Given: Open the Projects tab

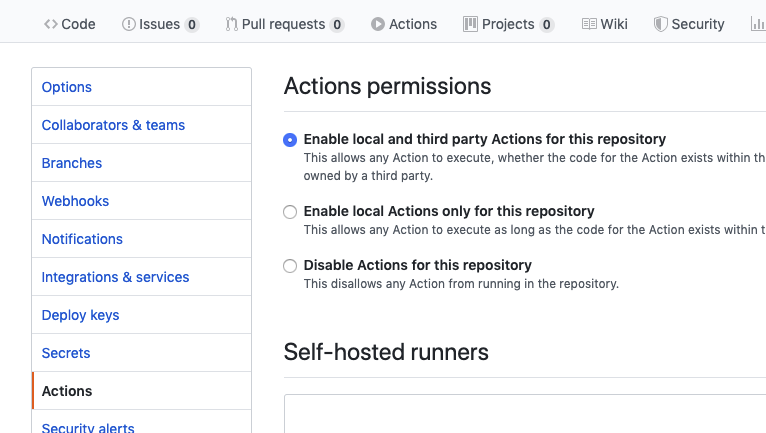Looking at the screenshot, I should [x=509, y=24].
